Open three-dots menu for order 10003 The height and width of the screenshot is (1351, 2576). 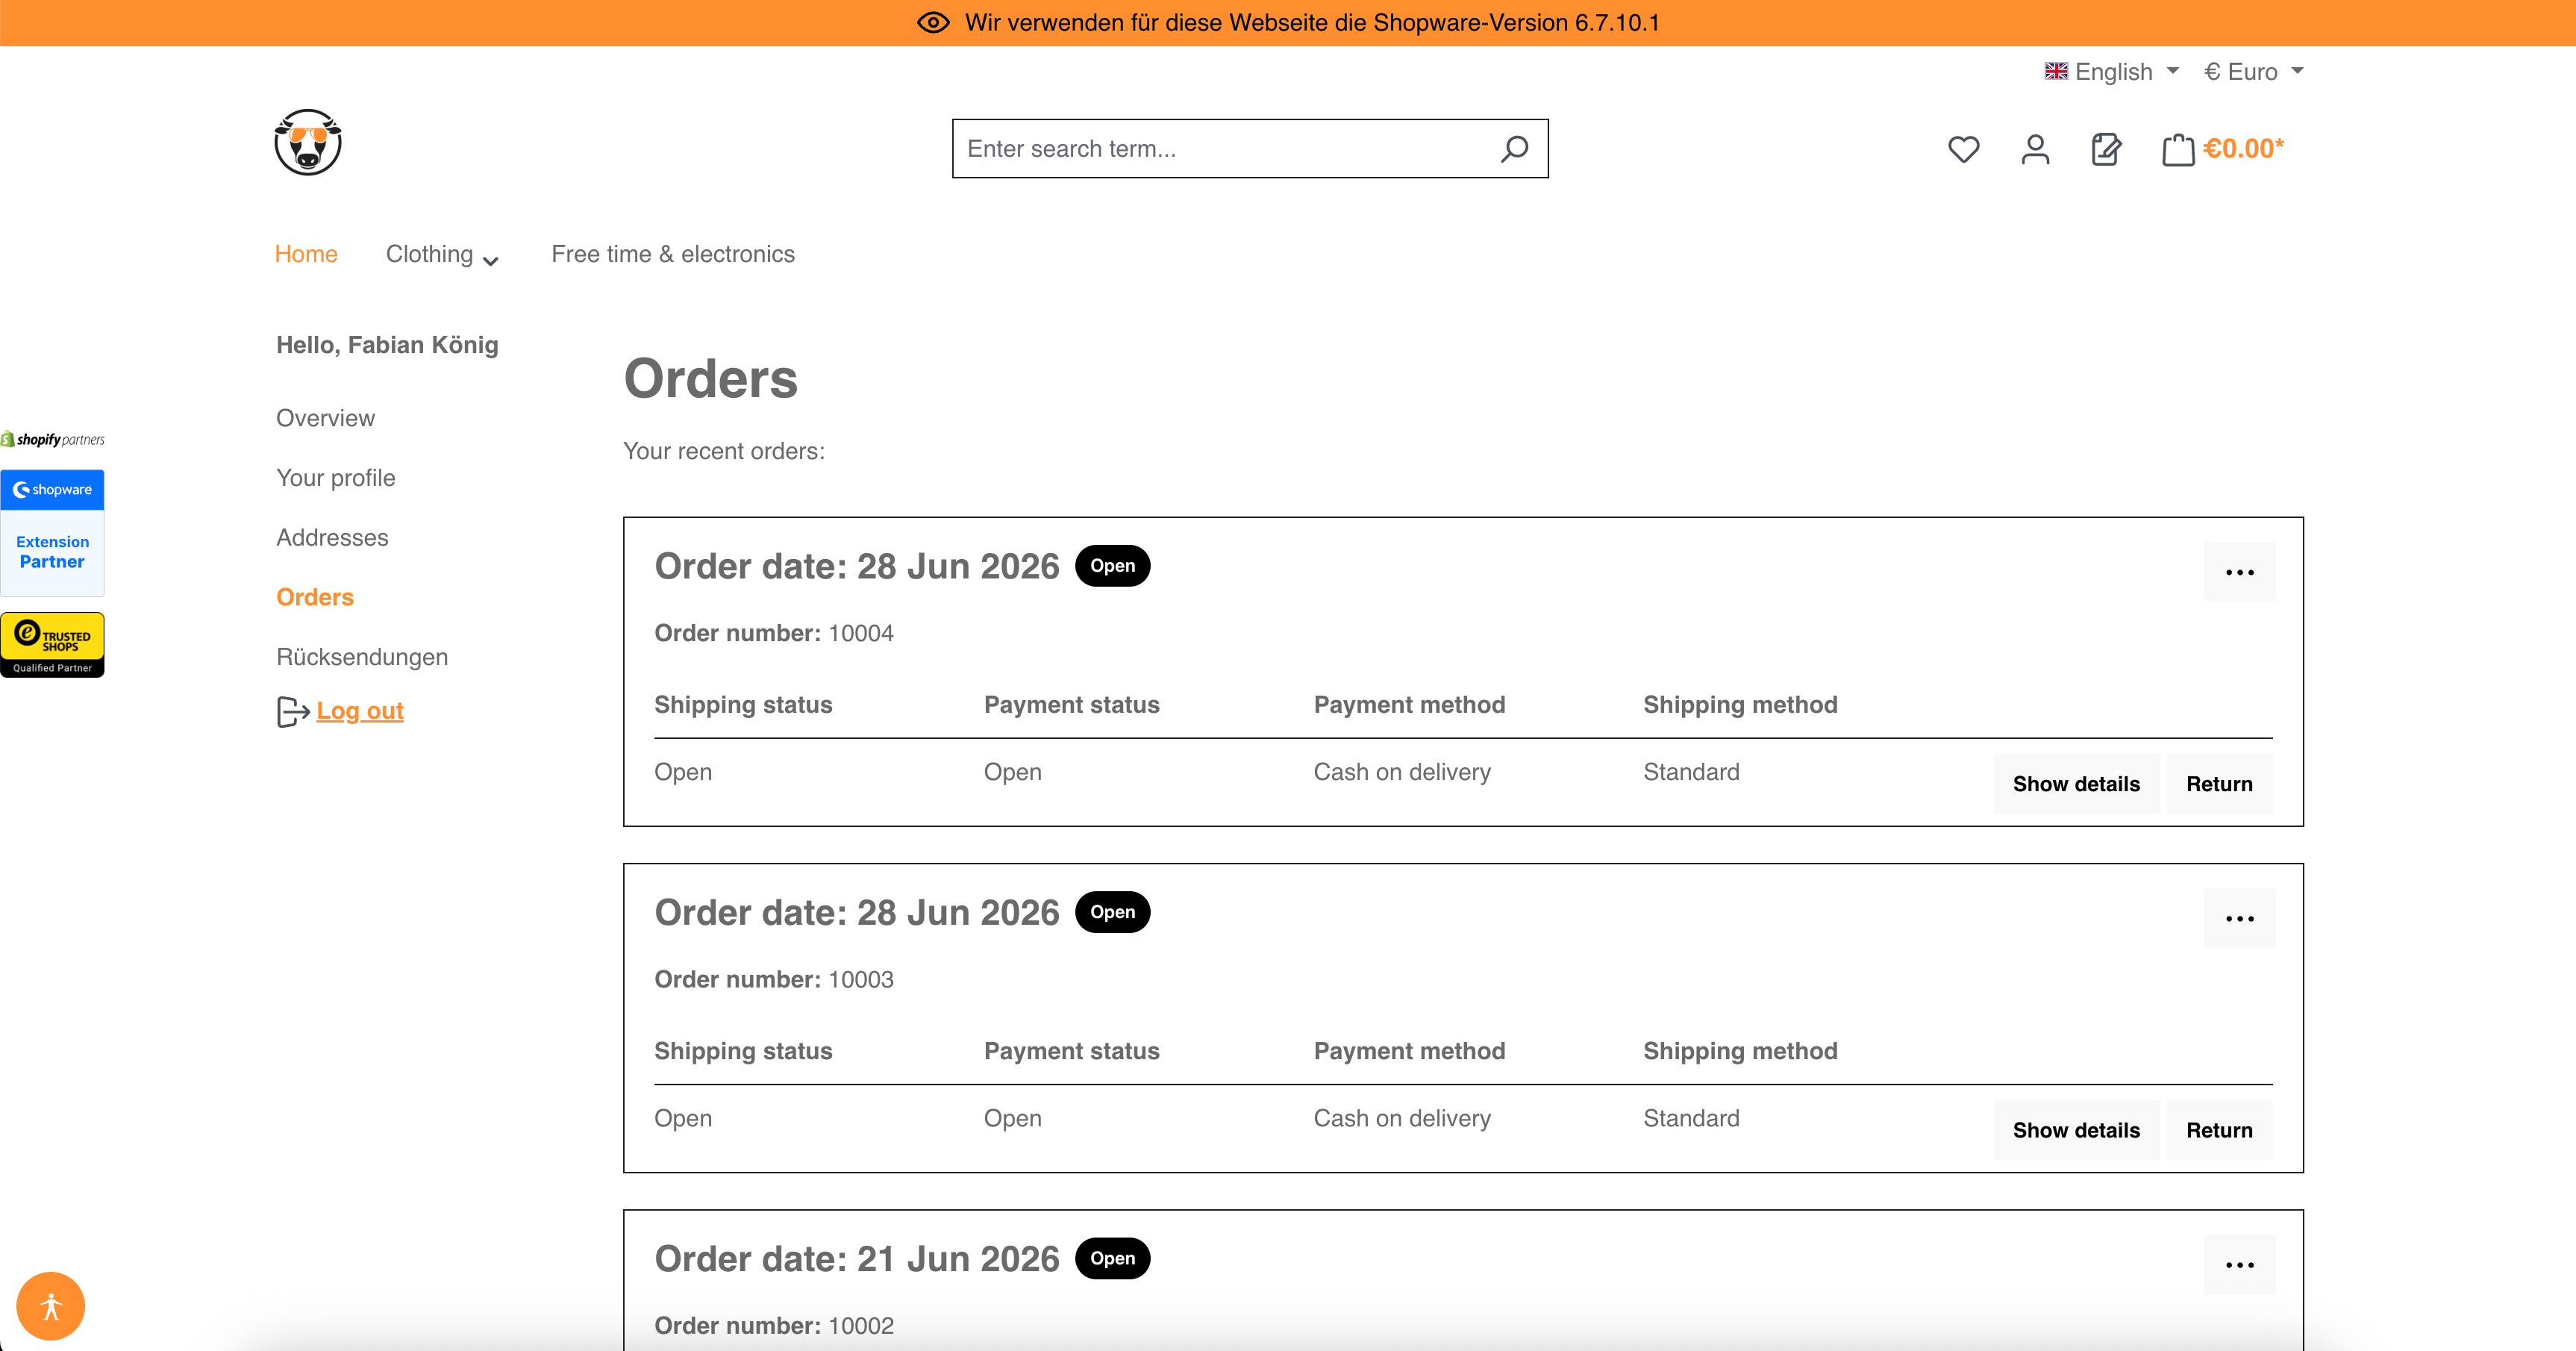[x=2239, y=918]
